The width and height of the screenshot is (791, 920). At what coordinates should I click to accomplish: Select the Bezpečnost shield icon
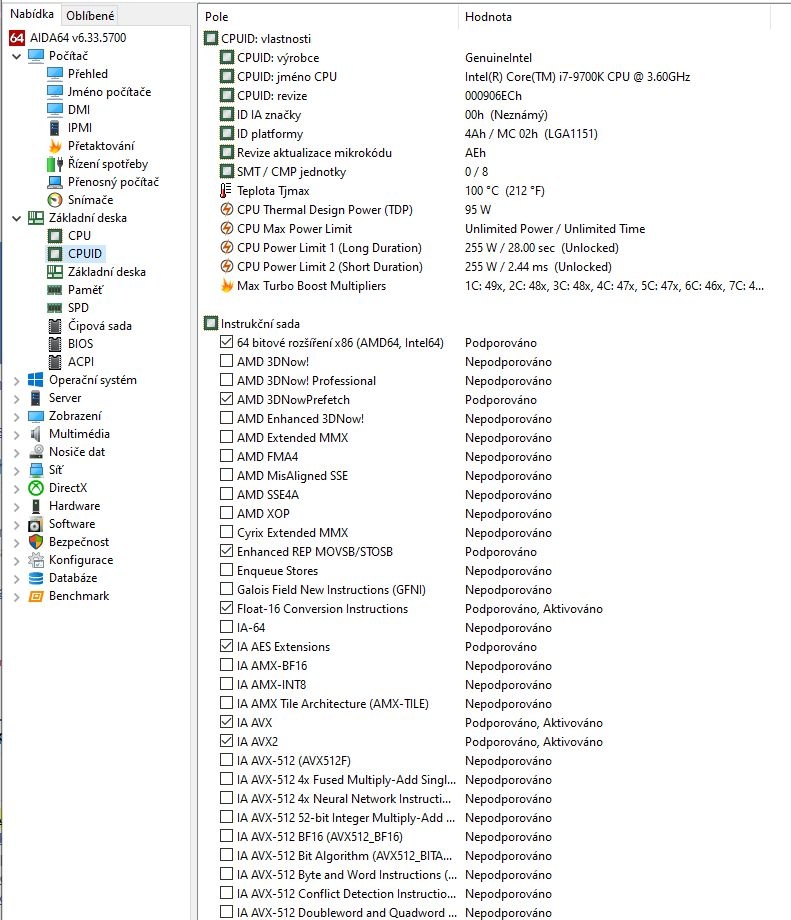(36, 542)
